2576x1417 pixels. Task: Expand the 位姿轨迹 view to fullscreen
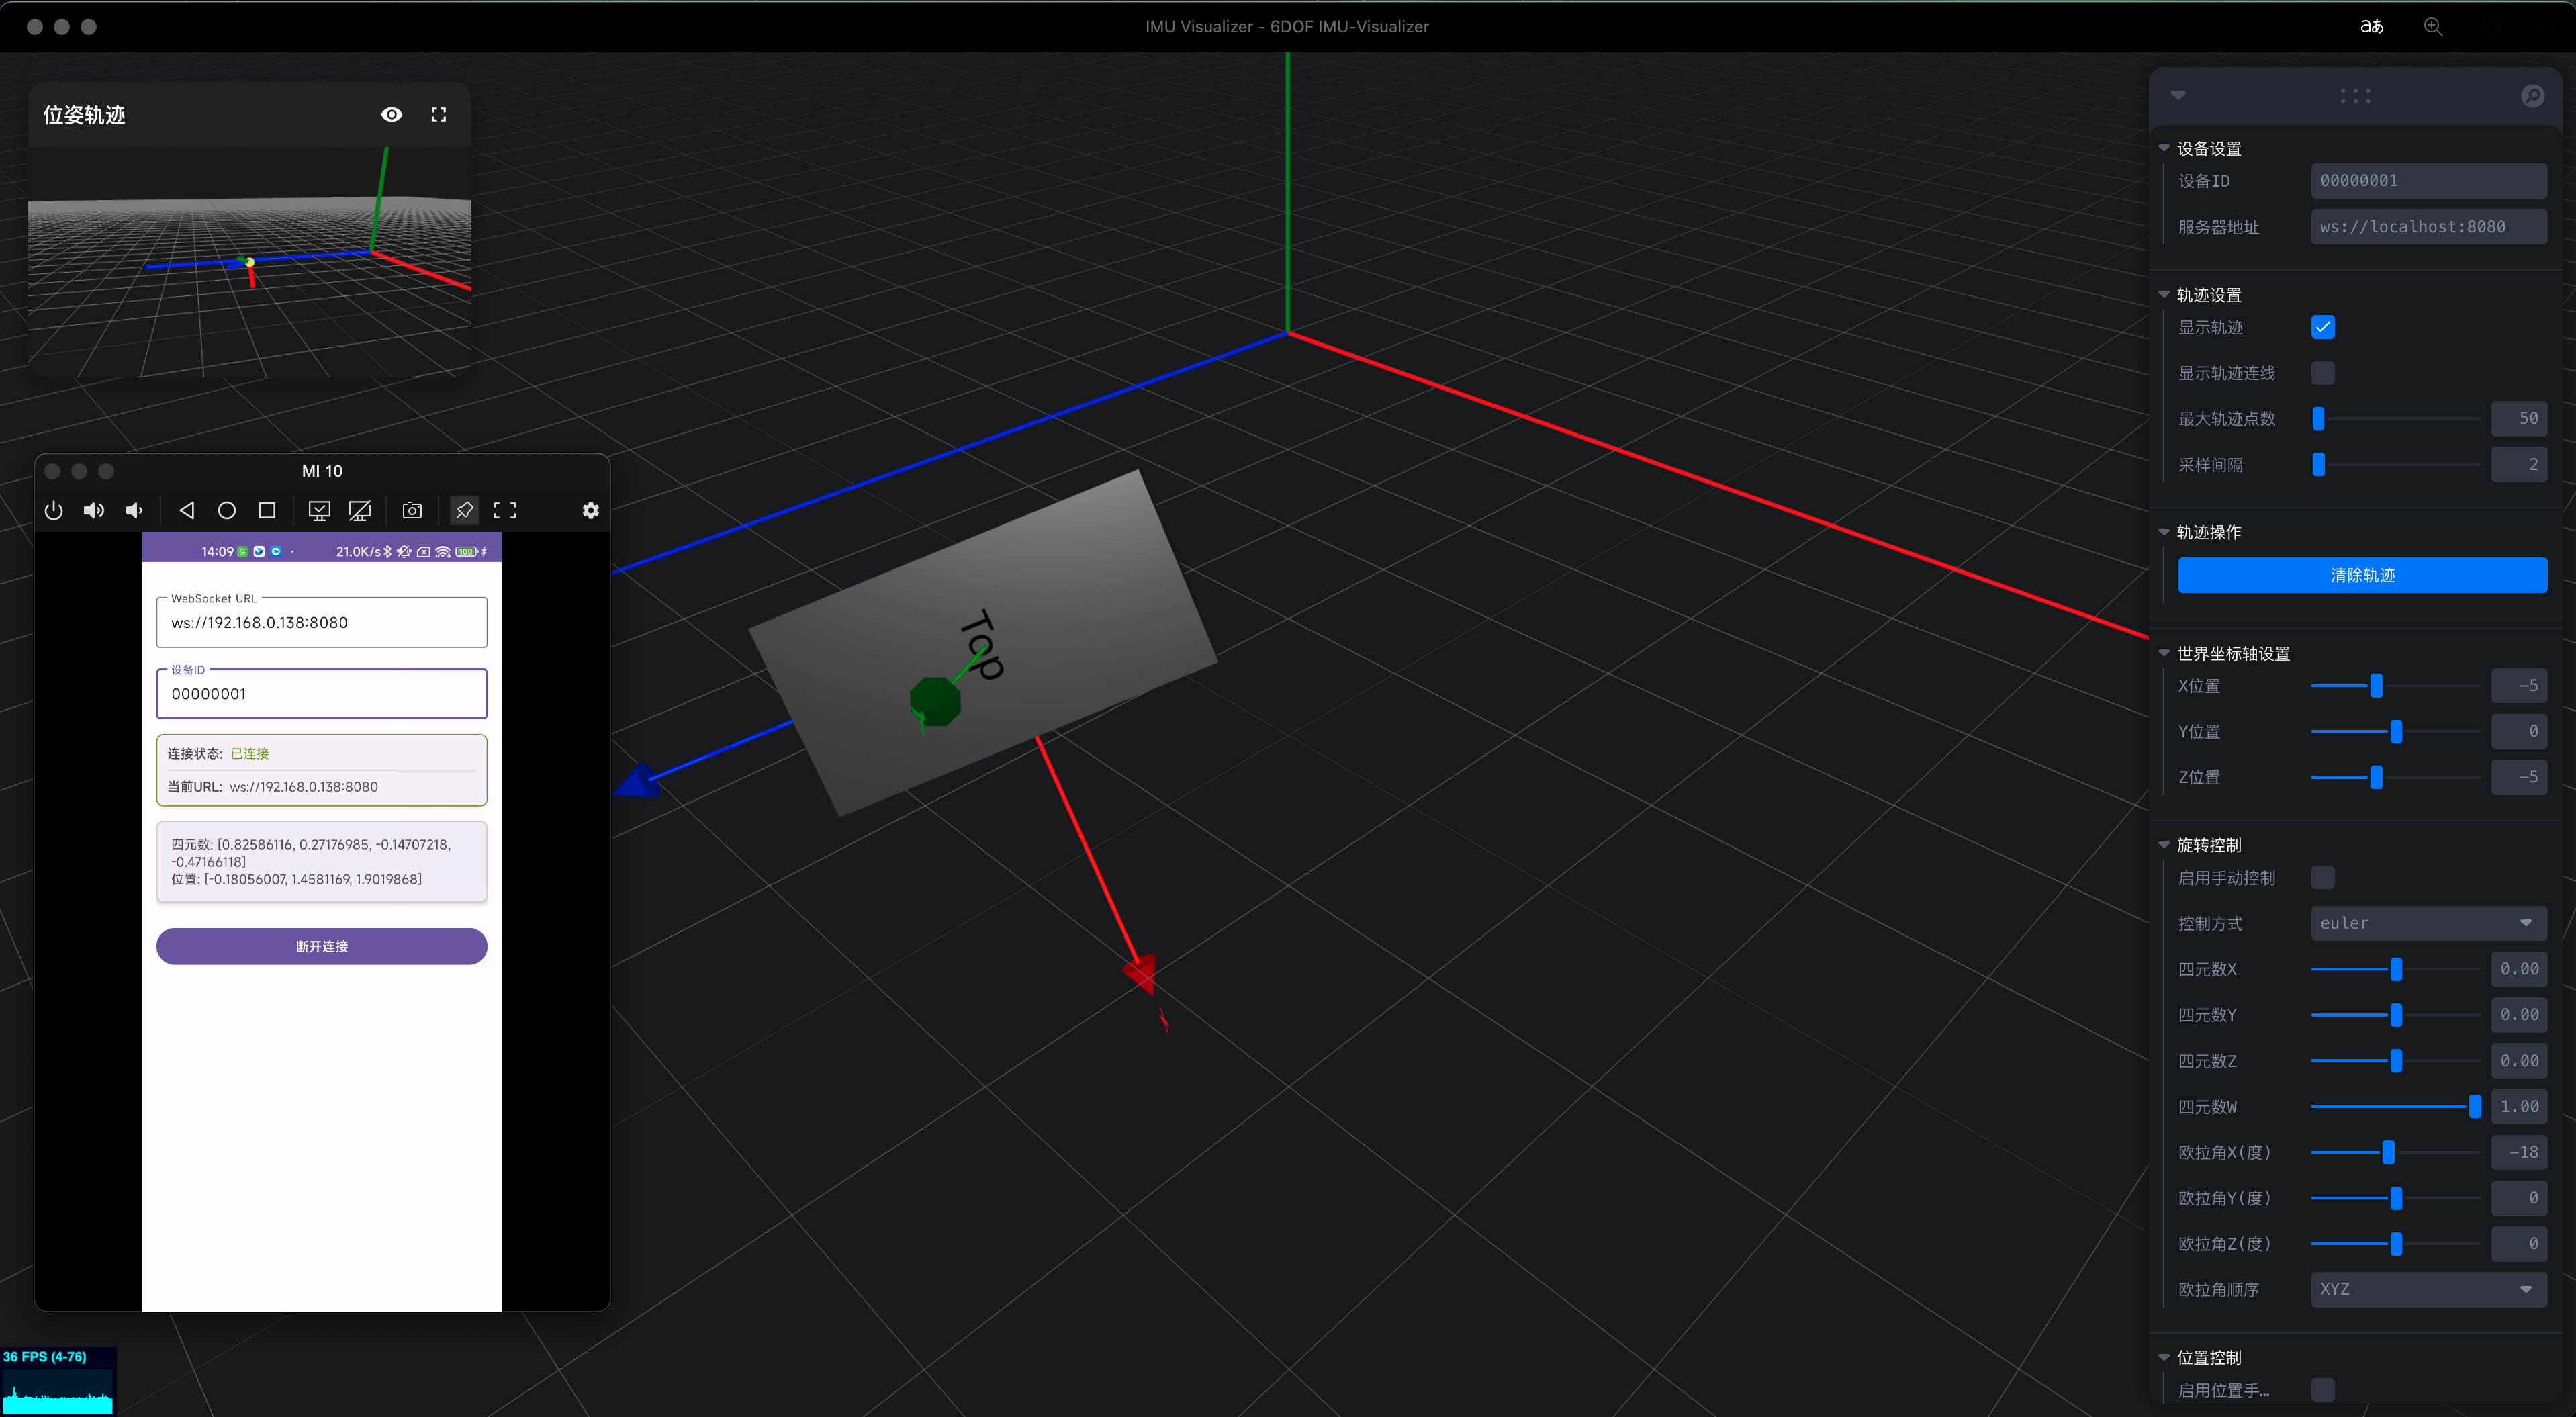(x=439, y=114)
